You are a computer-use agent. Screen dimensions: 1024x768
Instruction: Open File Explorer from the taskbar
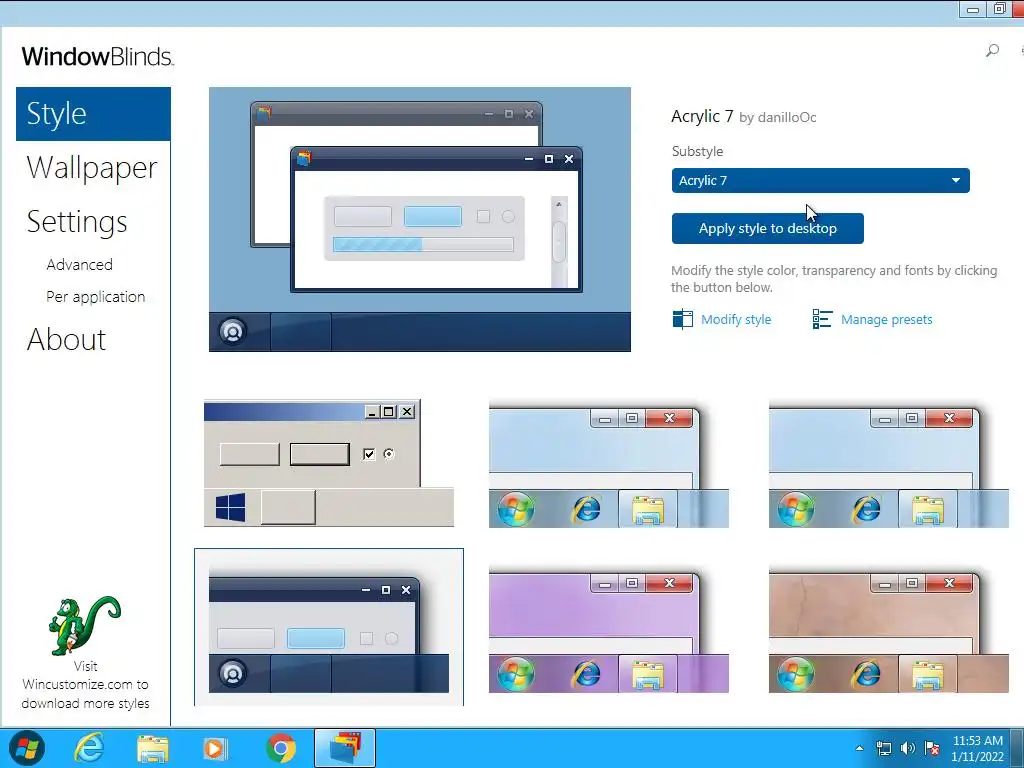[x=153, y=749]
